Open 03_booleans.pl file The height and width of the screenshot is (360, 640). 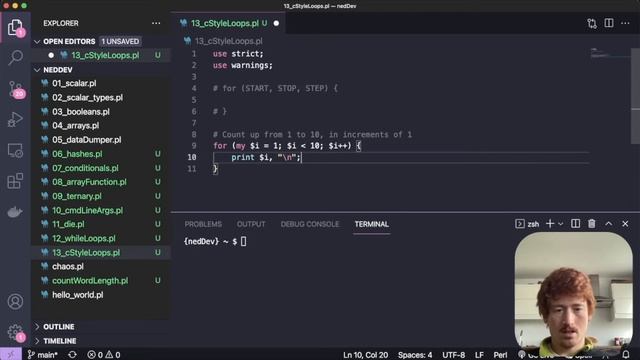click(80, 111)
